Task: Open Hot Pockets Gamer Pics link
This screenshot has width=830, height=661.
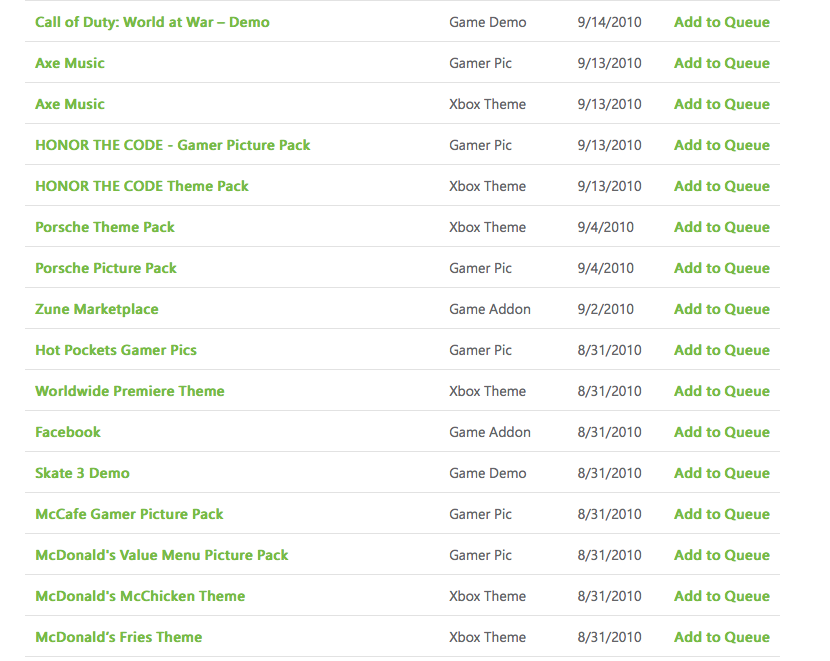Action: coord(116,350)
